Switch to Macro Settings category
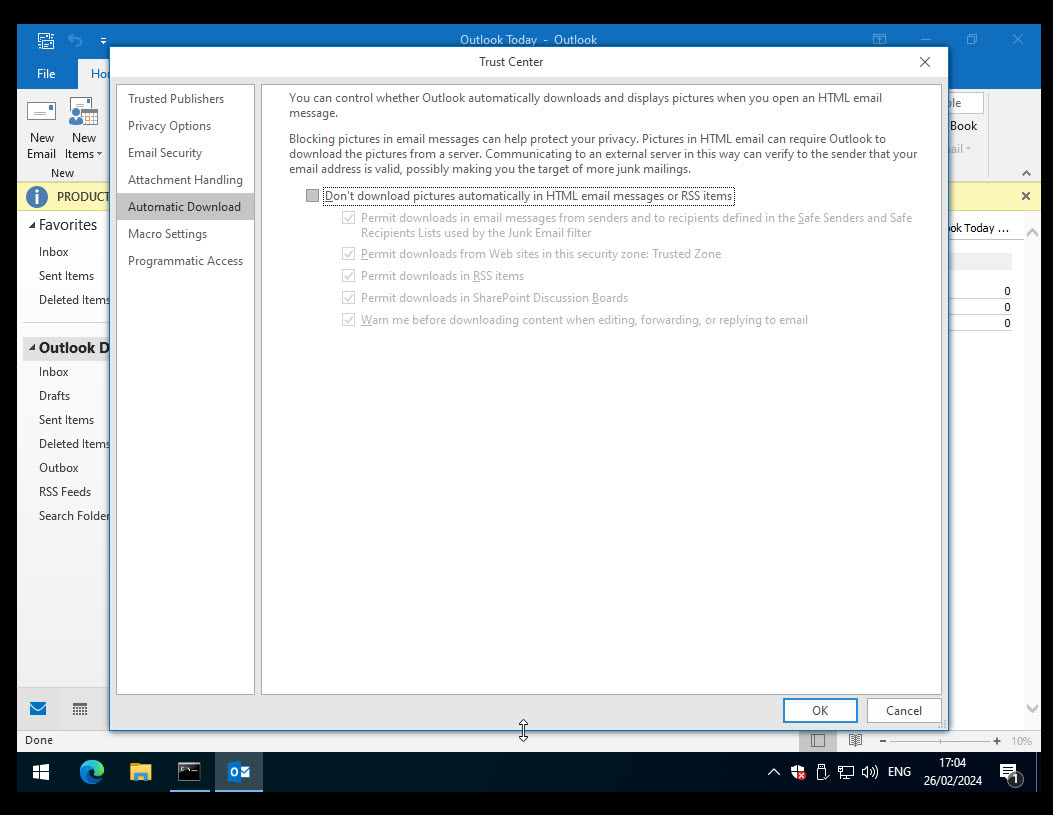 coord(167,233)
